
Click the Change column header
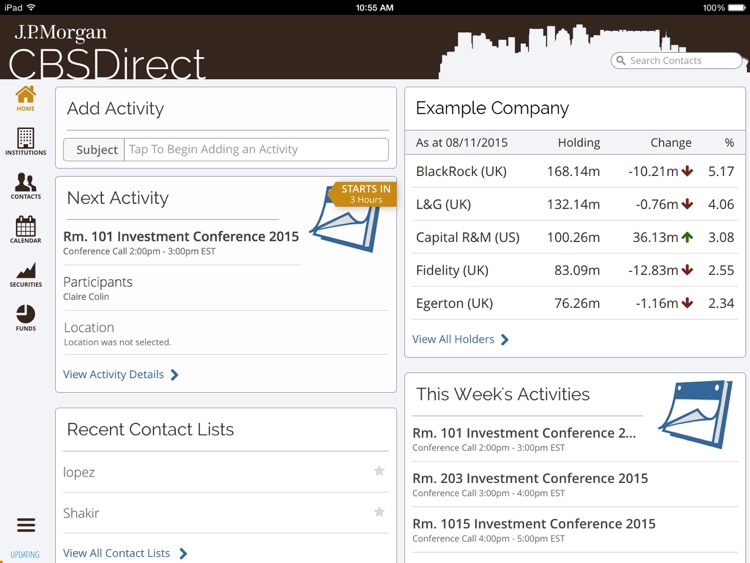671,143
